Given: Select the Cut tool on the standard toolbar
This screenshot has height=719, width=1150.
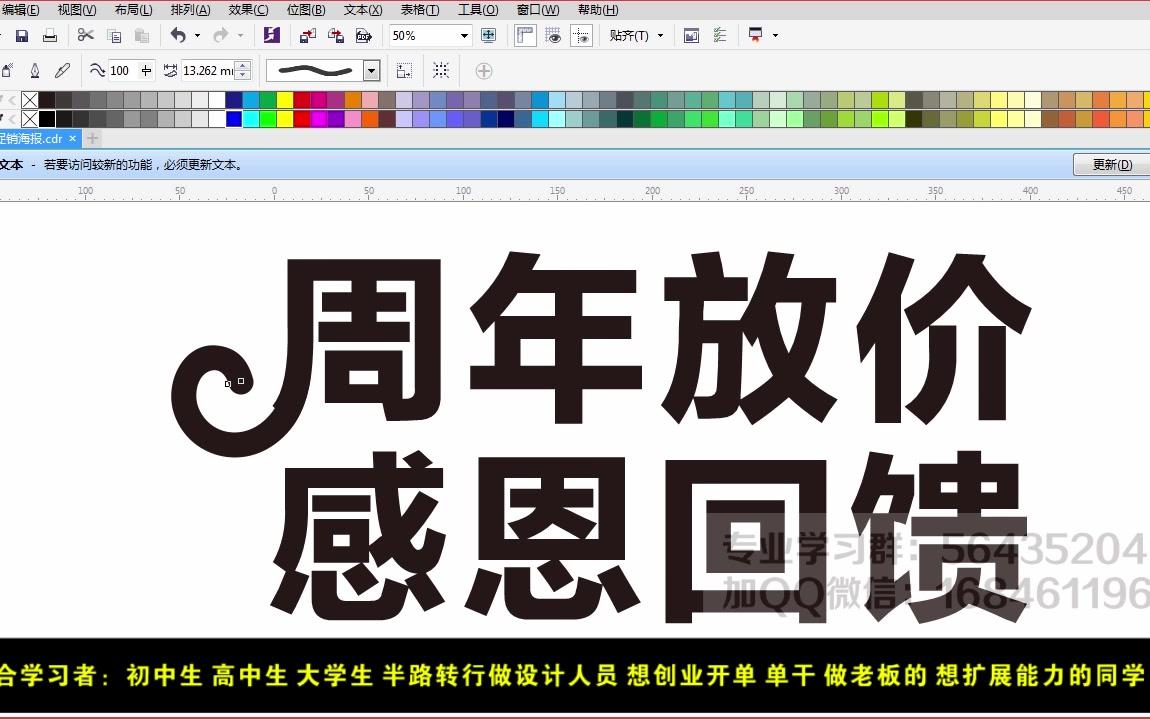Looking at the screenshot, I should tap(86, 35).
